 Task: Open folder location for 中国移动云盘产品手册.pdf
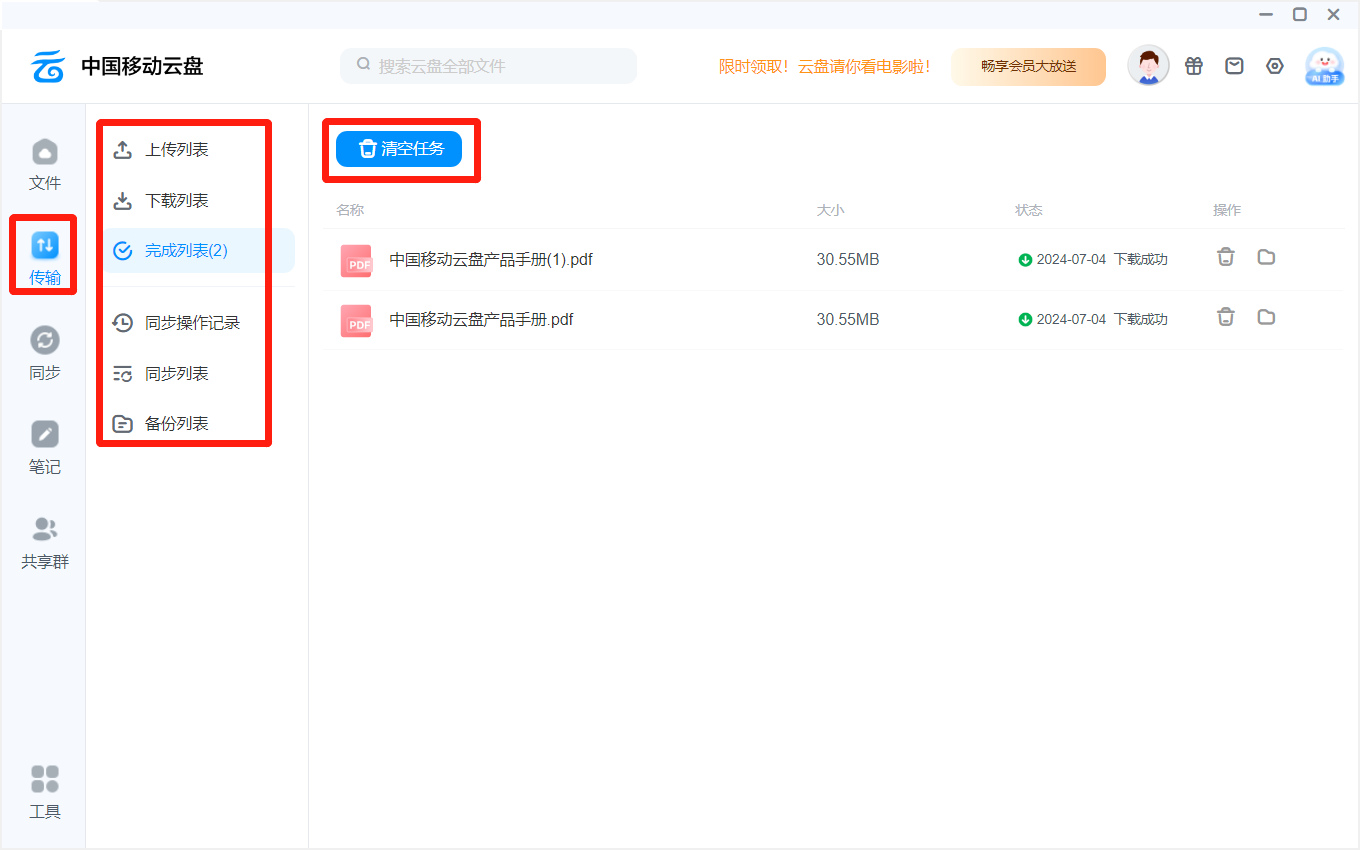point(1266,317)
